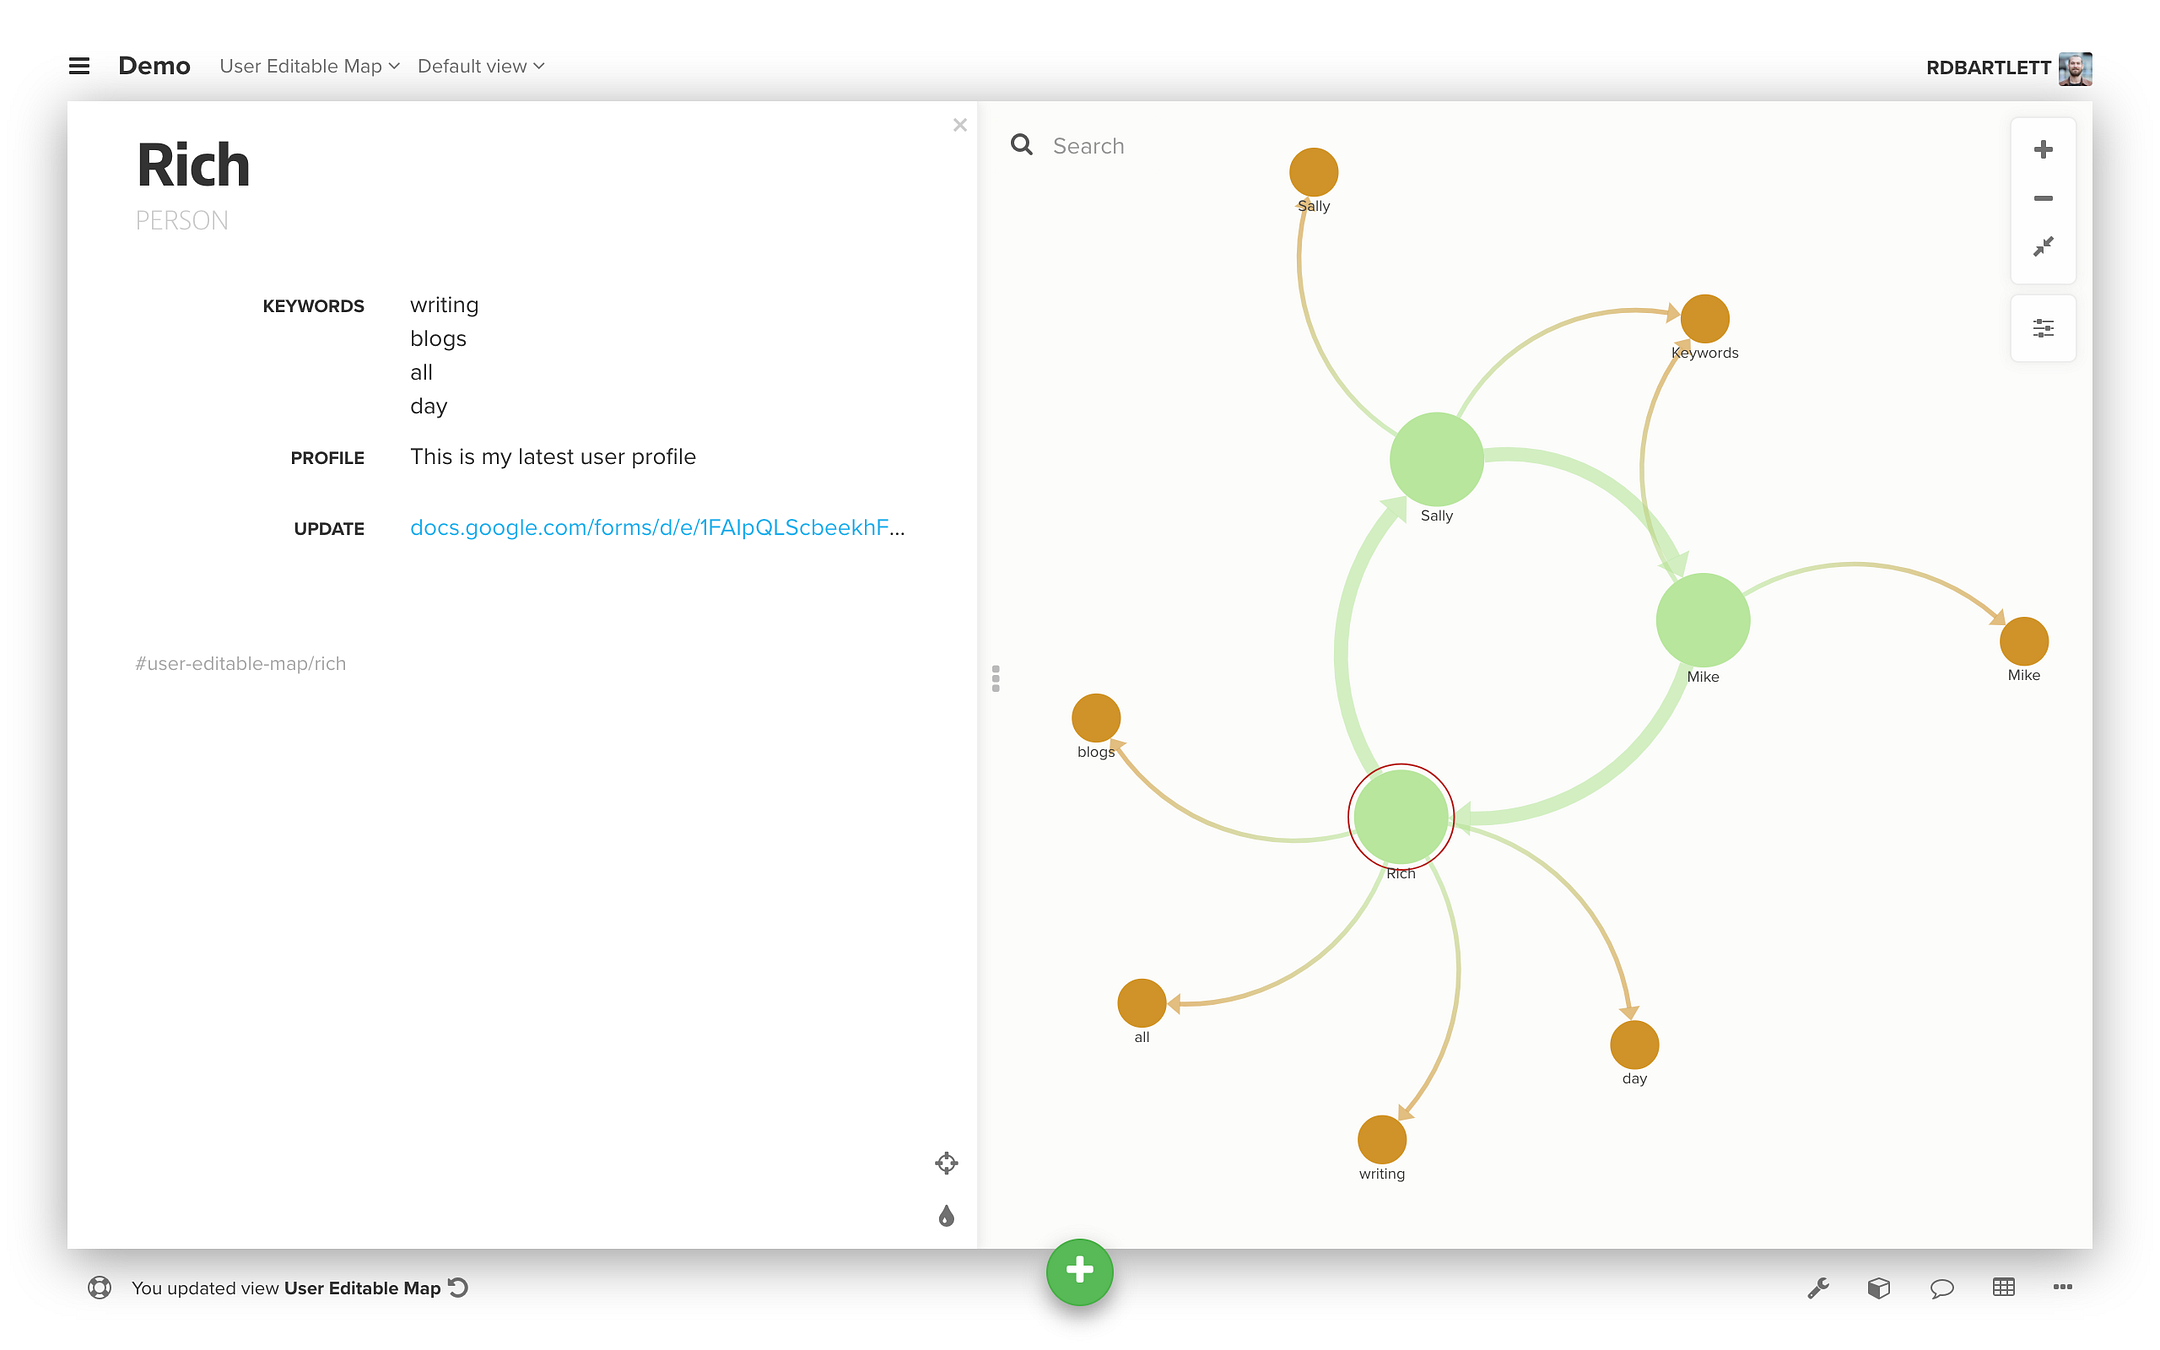Click the panel divider drag handle
The image size is (2160, 1350).
click(x=995, y=679)
